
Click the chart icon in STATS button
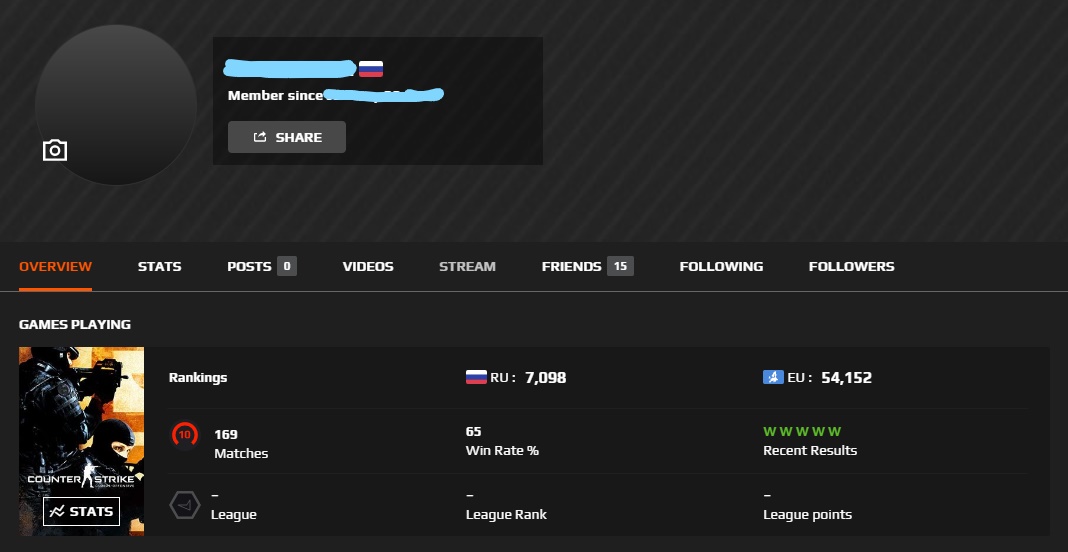pyautogui.click(x=57, y=511)
